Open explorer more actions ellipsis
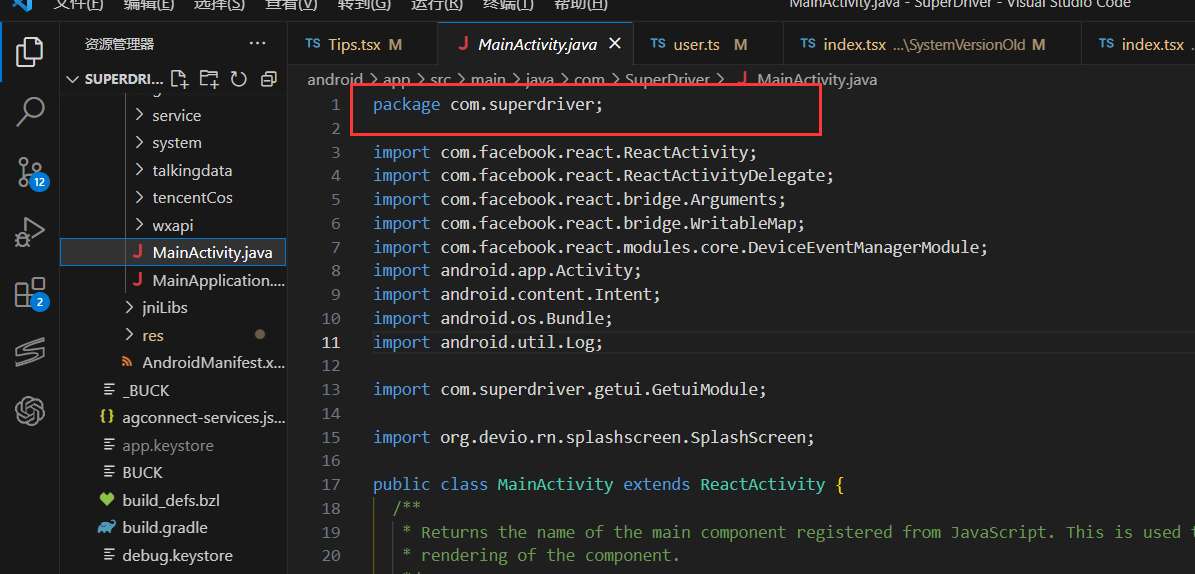Screen dimensions: 1195x574 point(258,43)
